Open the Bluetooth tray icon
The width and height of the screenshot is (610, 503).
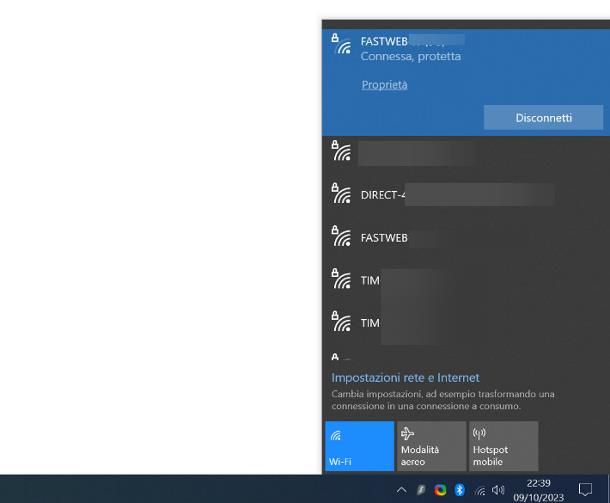(459, 490)
